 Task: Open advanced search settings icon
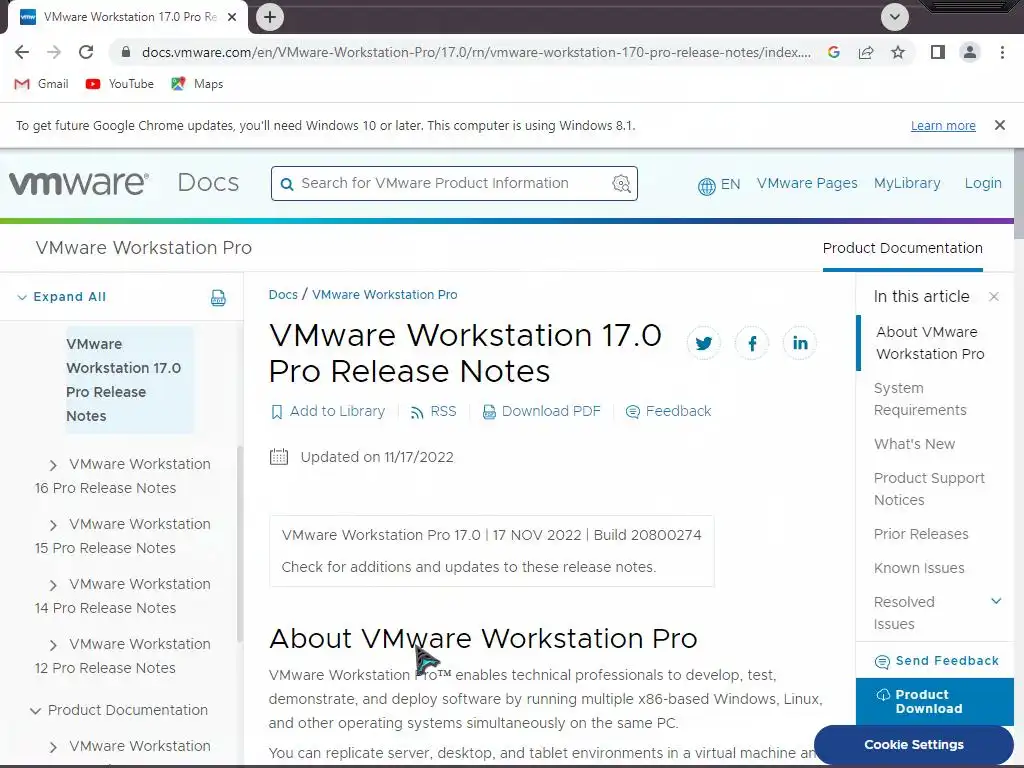click(621, 184)
